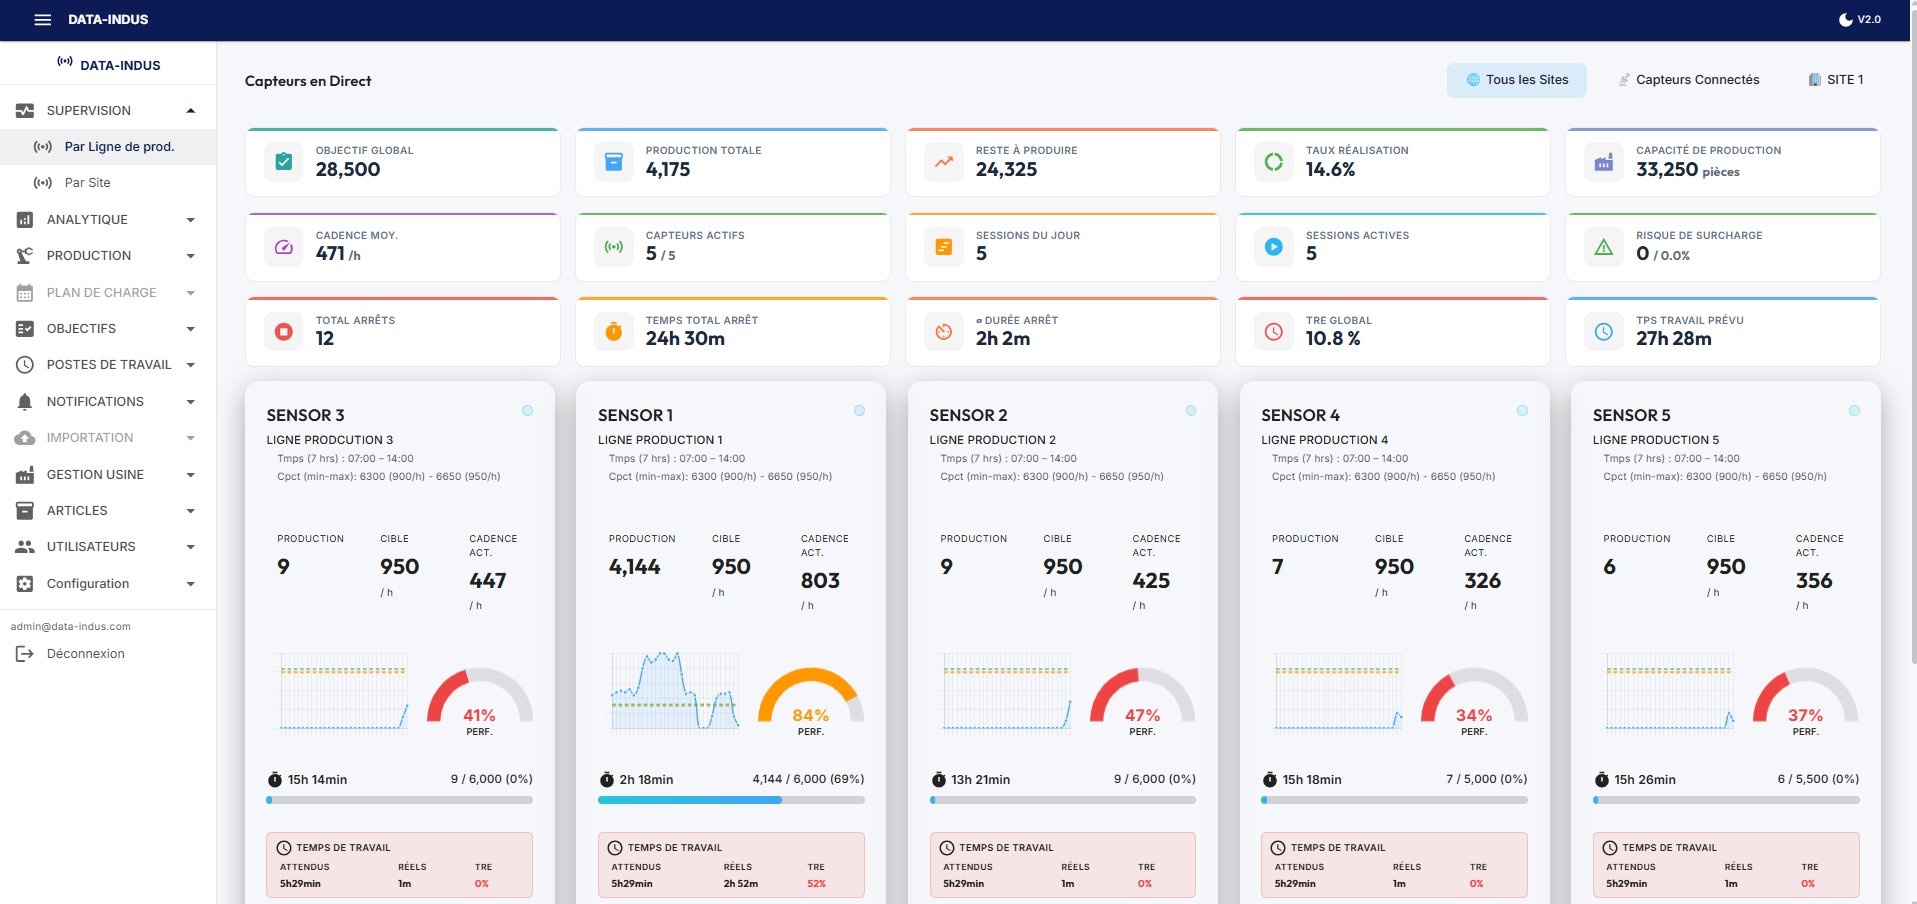Image resolution: width=1917 pixels, height=904 pixels.
Task: Click the Sessions du Jour list icon
Action: [x=944, y=246]
